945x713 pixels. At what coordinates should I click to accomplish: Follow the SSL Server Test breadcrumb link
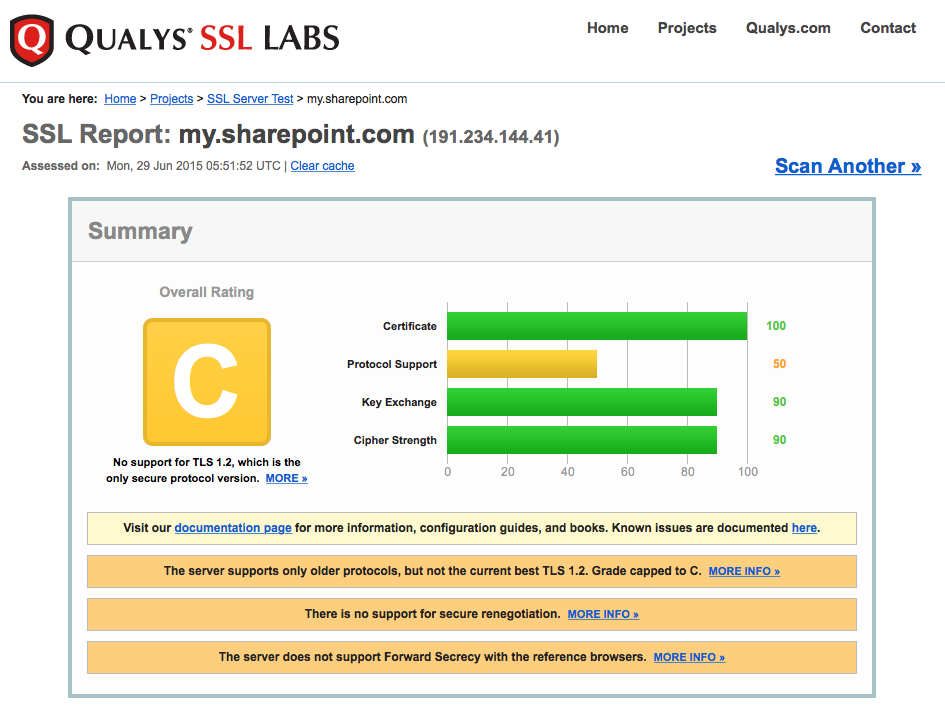point(250,99)
